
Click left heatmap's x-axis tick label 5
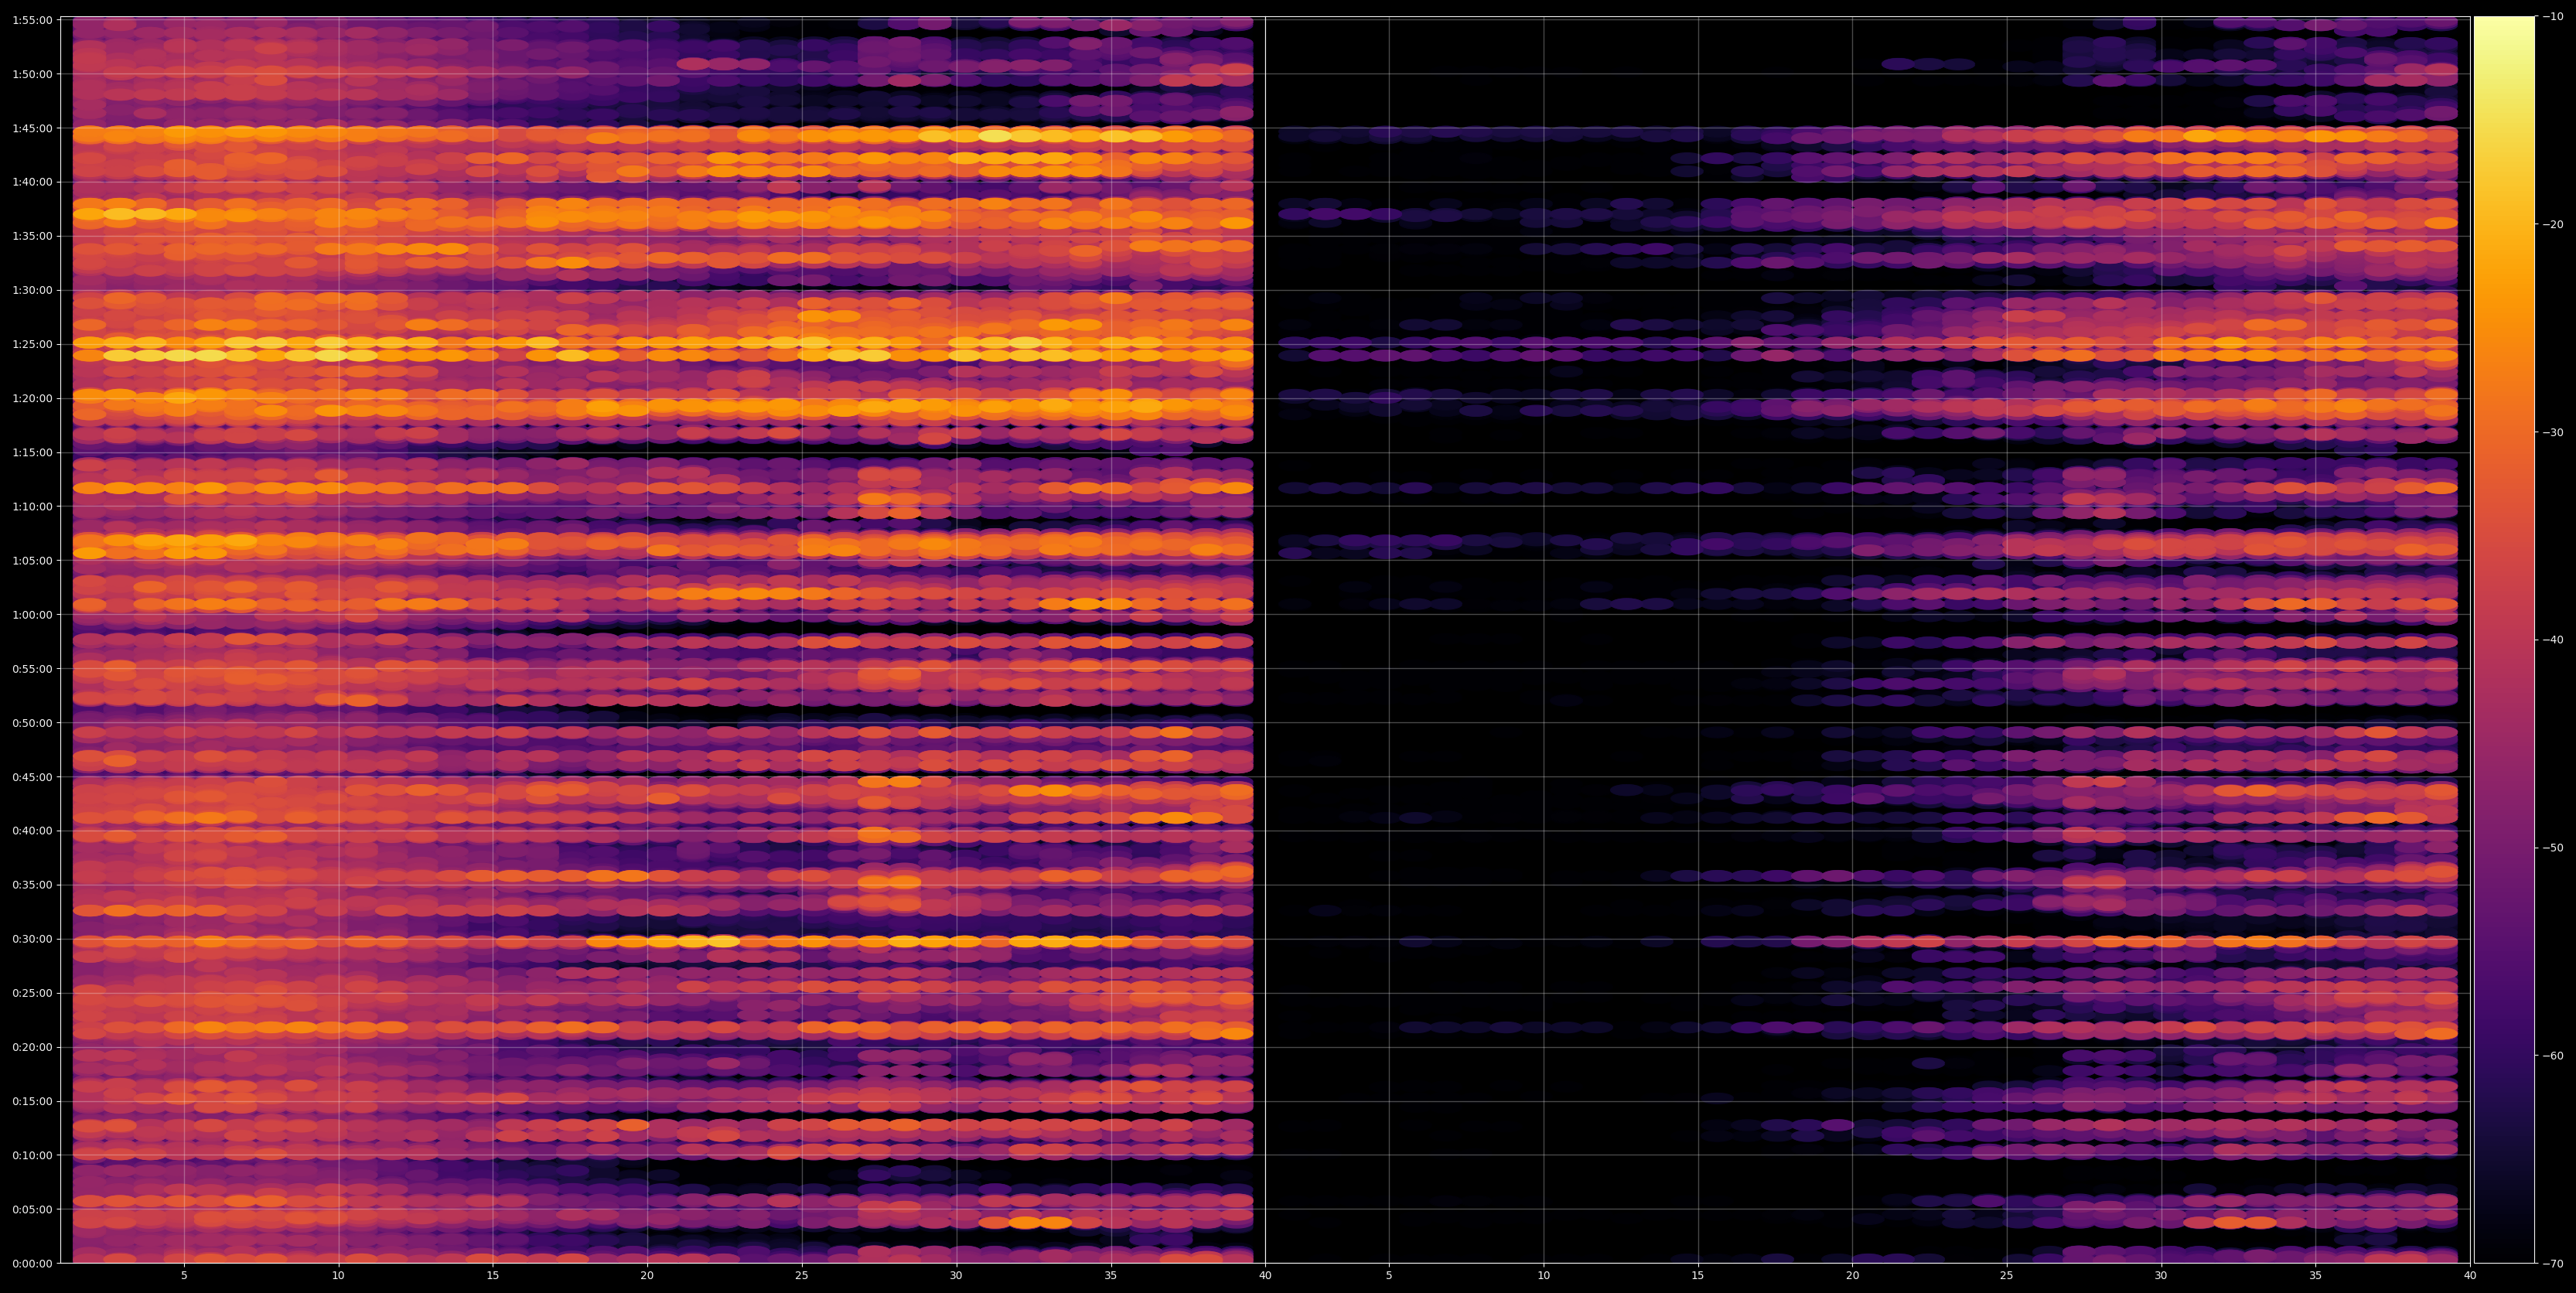[x=184, y=1275]
